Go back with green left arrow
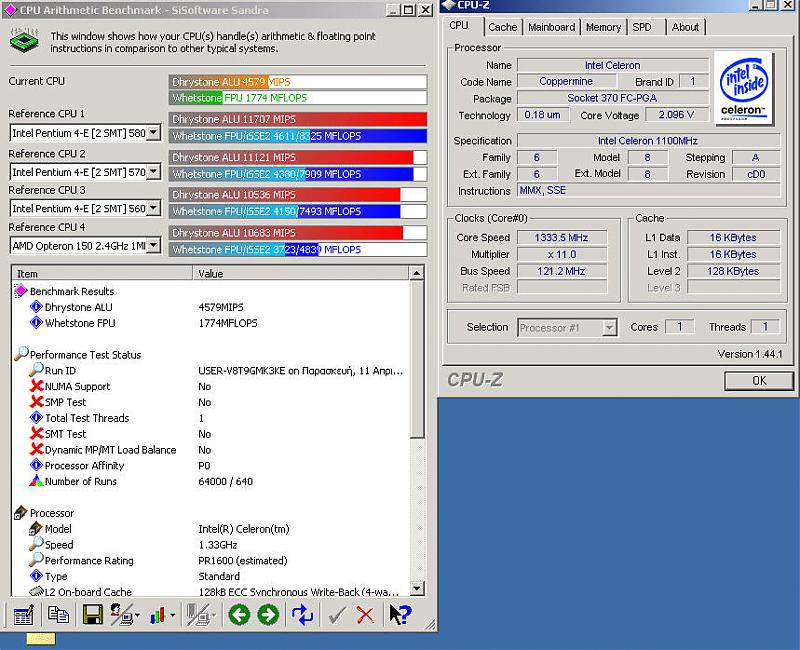 239,615
